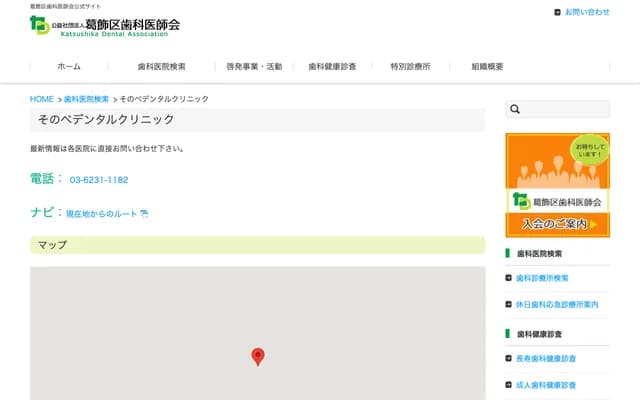Open the 入会のご案内 banner

(x=558, y=185)
